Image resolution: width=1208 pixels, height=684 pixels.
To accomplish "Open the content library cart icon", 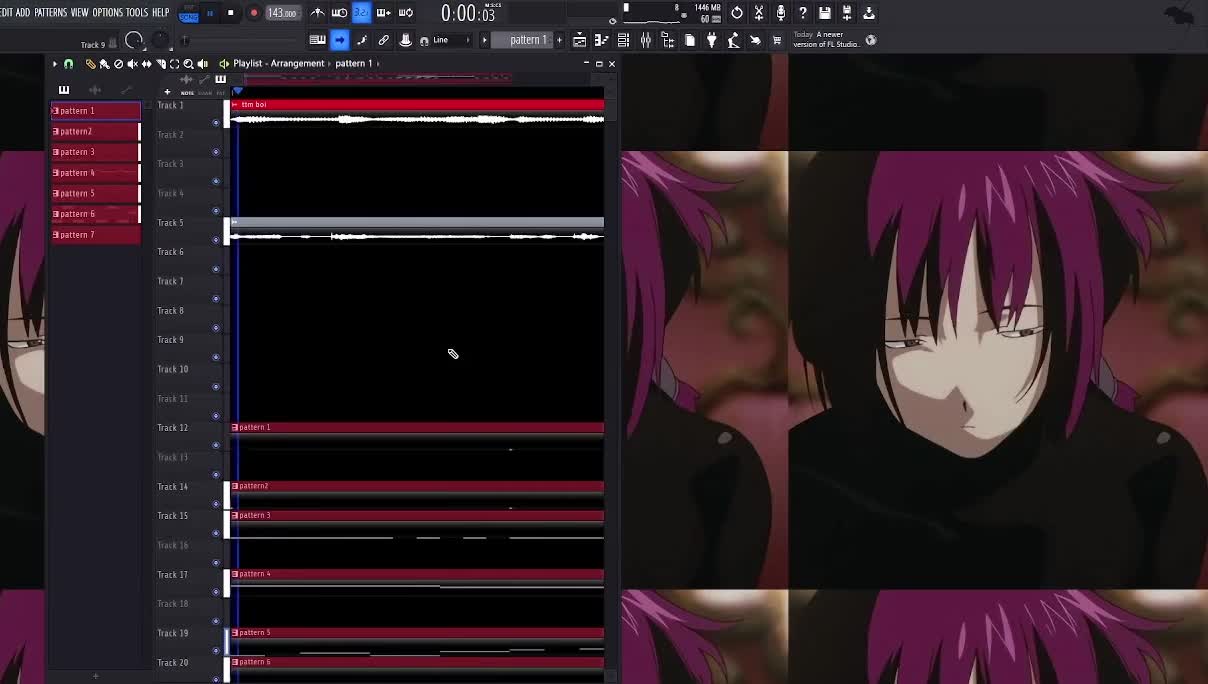I will pyautogui.click(x=777, y=40).
